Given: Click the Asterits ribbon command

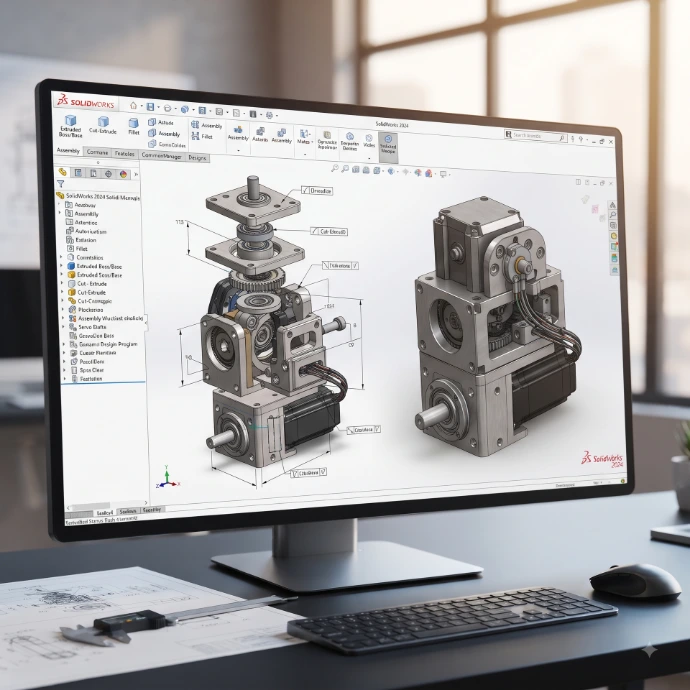Looking at the screenshot, I should [x=261, y=135].
